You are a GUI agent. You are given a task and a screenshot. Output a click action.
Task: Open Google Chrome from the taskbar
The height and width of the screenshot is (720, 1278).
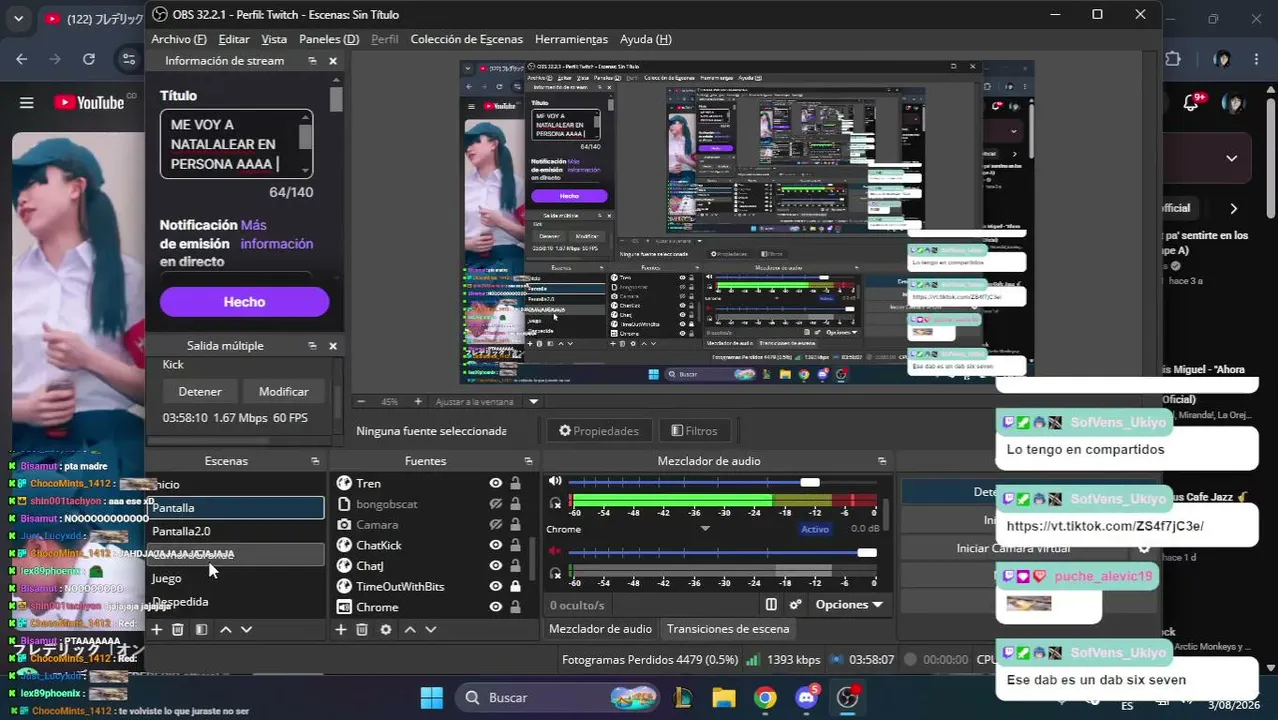(x=765, y=697)
